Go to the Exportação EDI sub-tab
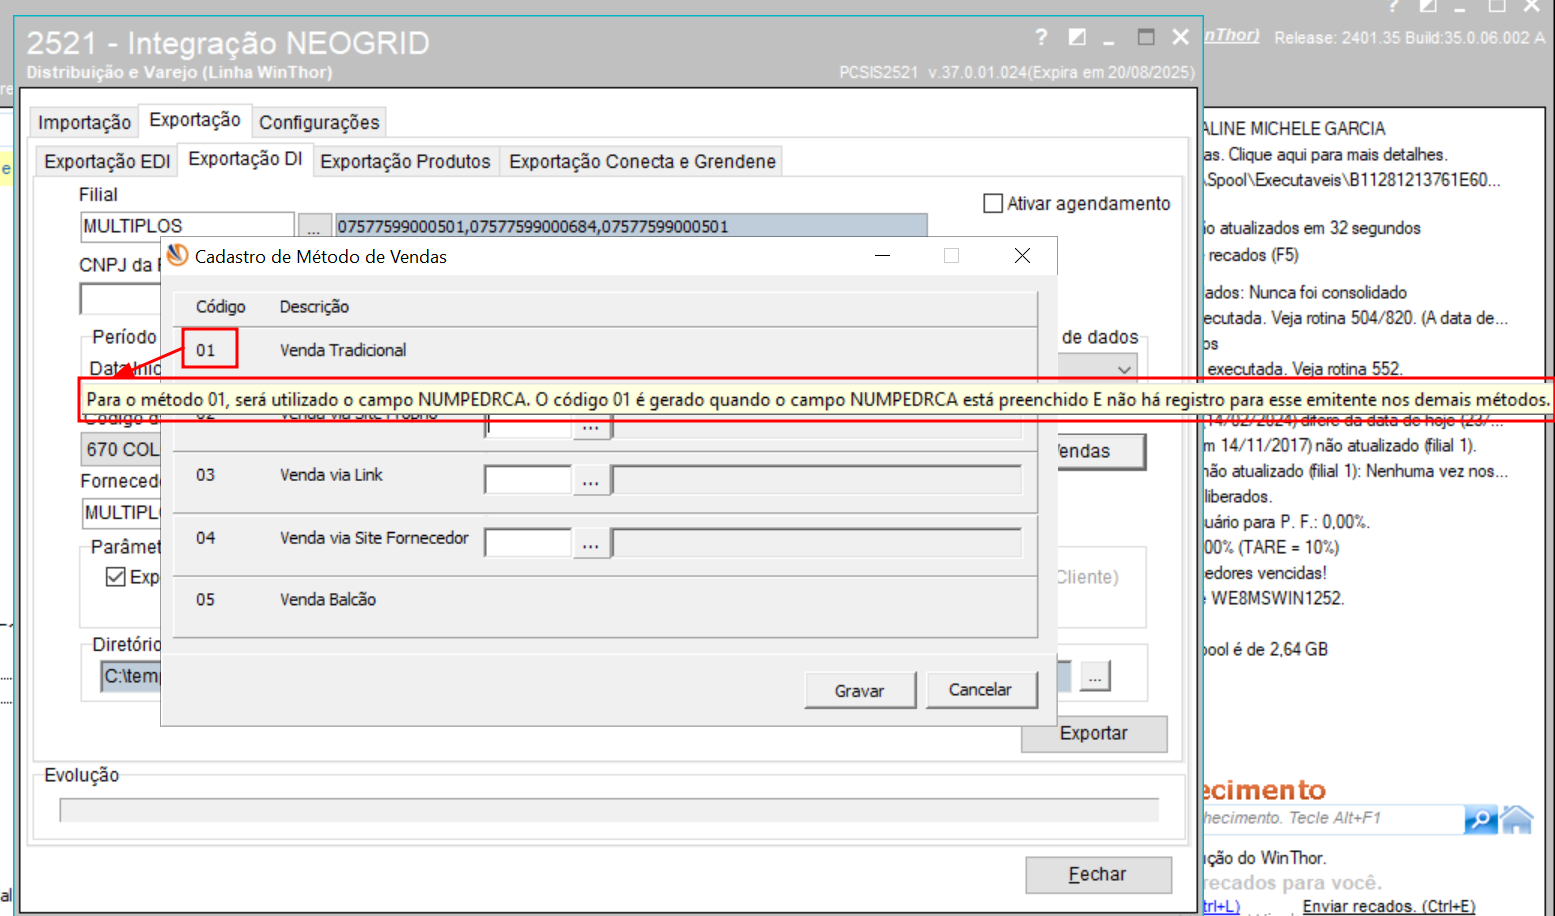 coord(107,161)
